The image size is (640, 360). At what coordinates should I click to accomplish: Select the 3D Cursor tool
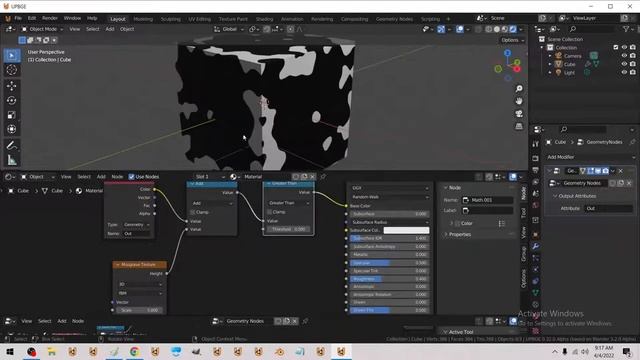tap(12, 70)
